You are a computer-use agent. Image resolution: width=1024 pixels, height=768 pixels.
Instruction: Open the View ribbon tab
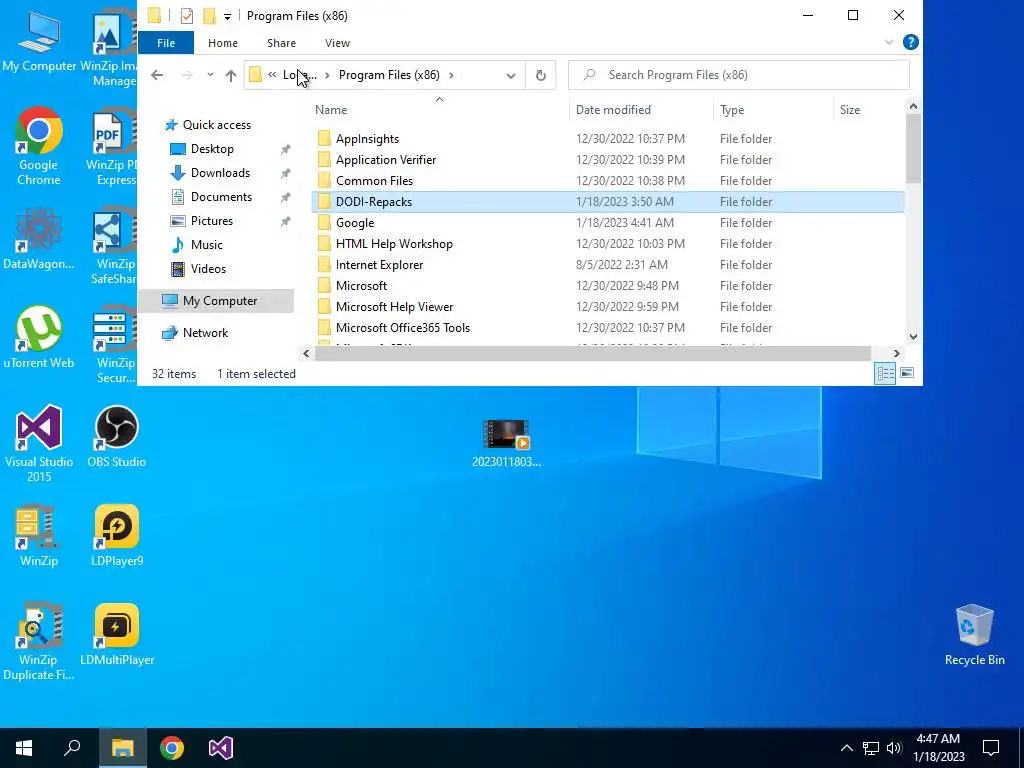[337, 43]
